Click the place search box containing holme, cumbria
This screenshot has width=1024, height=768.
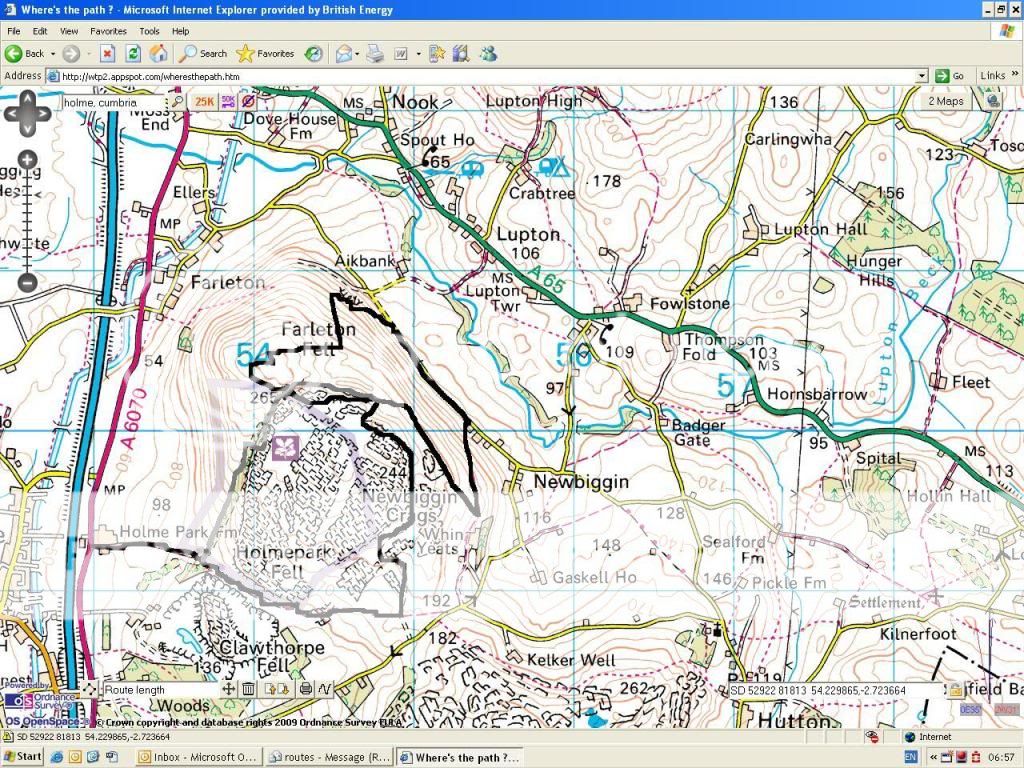tap(114, 103)
